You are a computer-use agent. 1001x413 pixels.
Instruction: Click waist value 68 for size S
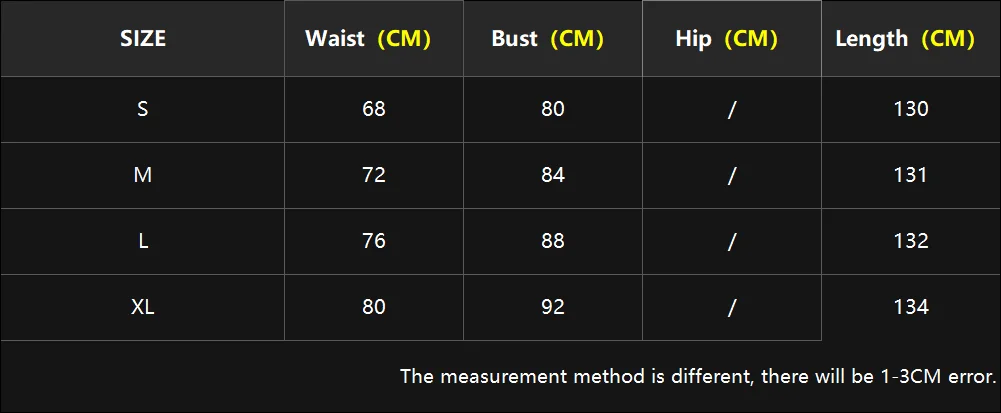[x=374, y=110]
